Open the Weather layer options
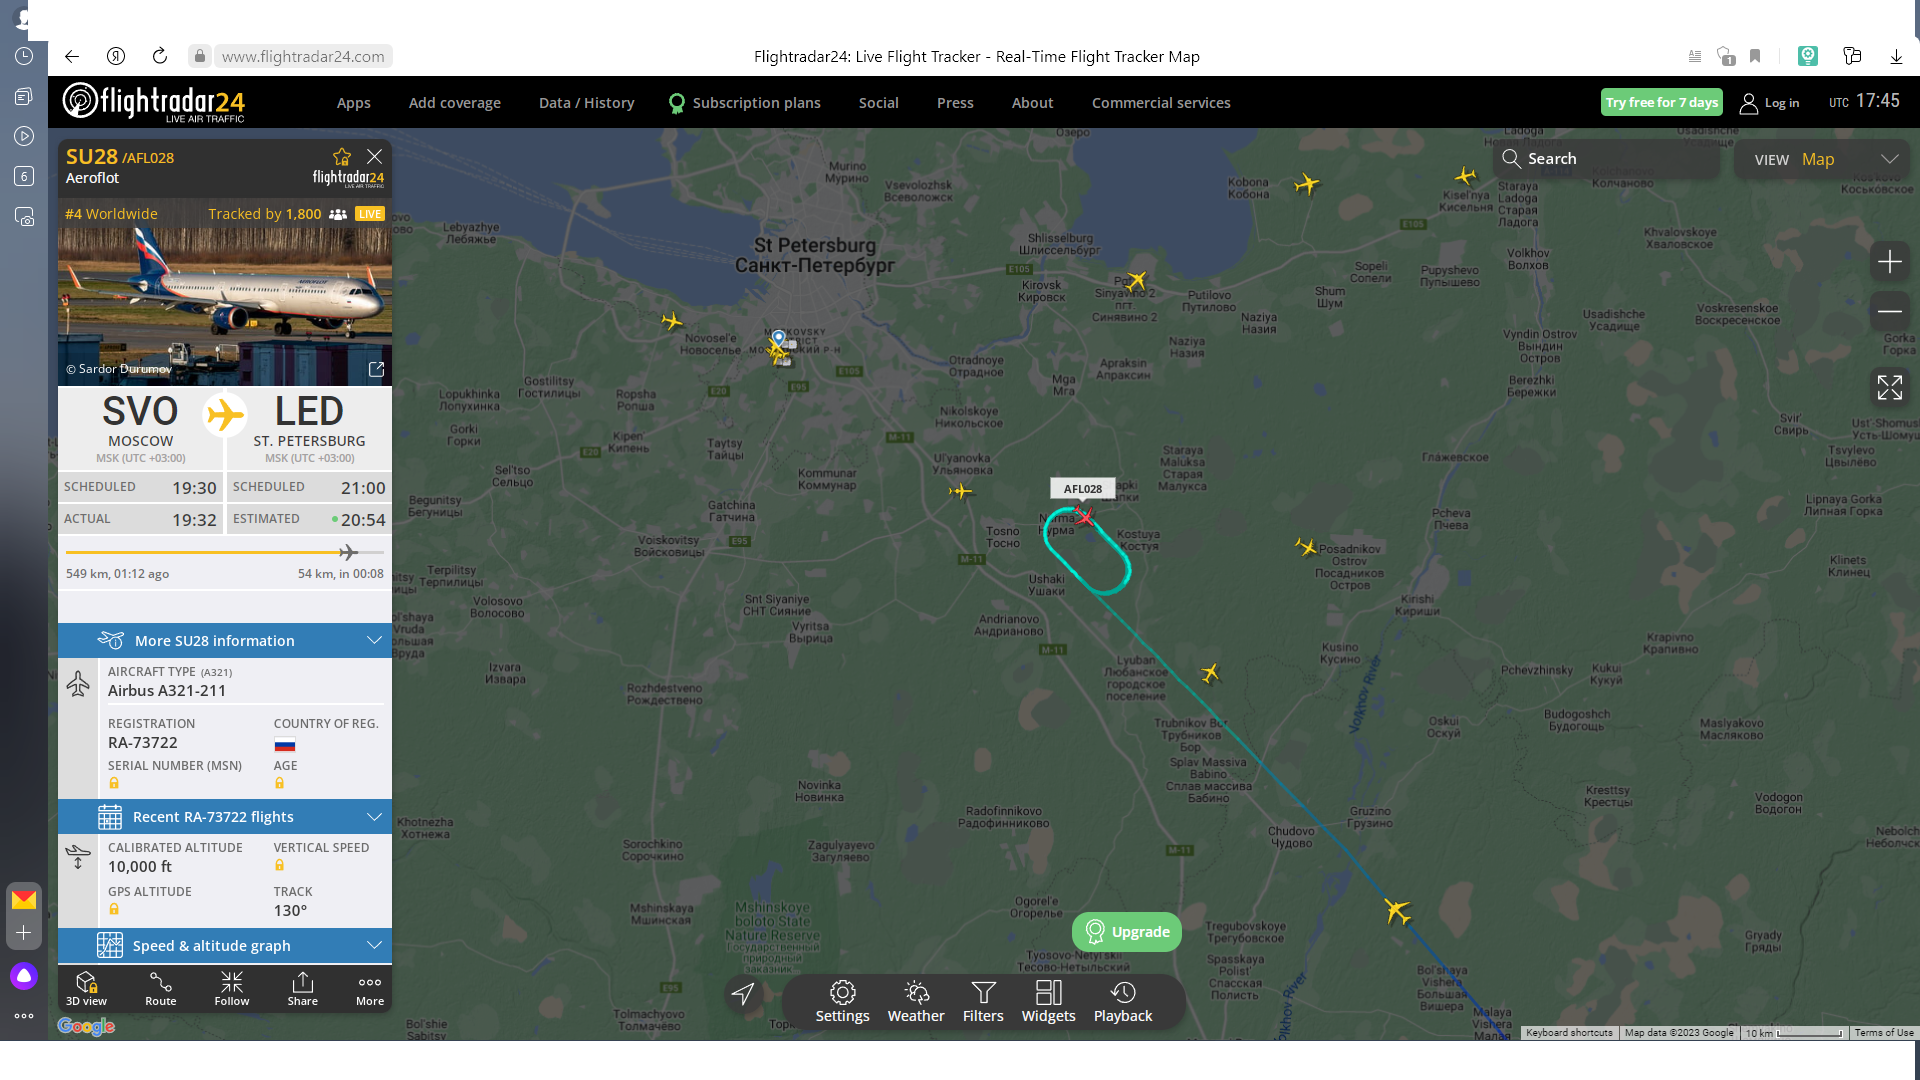The height and width of the screenshot is (1080, 1920). coord(916,1002)
